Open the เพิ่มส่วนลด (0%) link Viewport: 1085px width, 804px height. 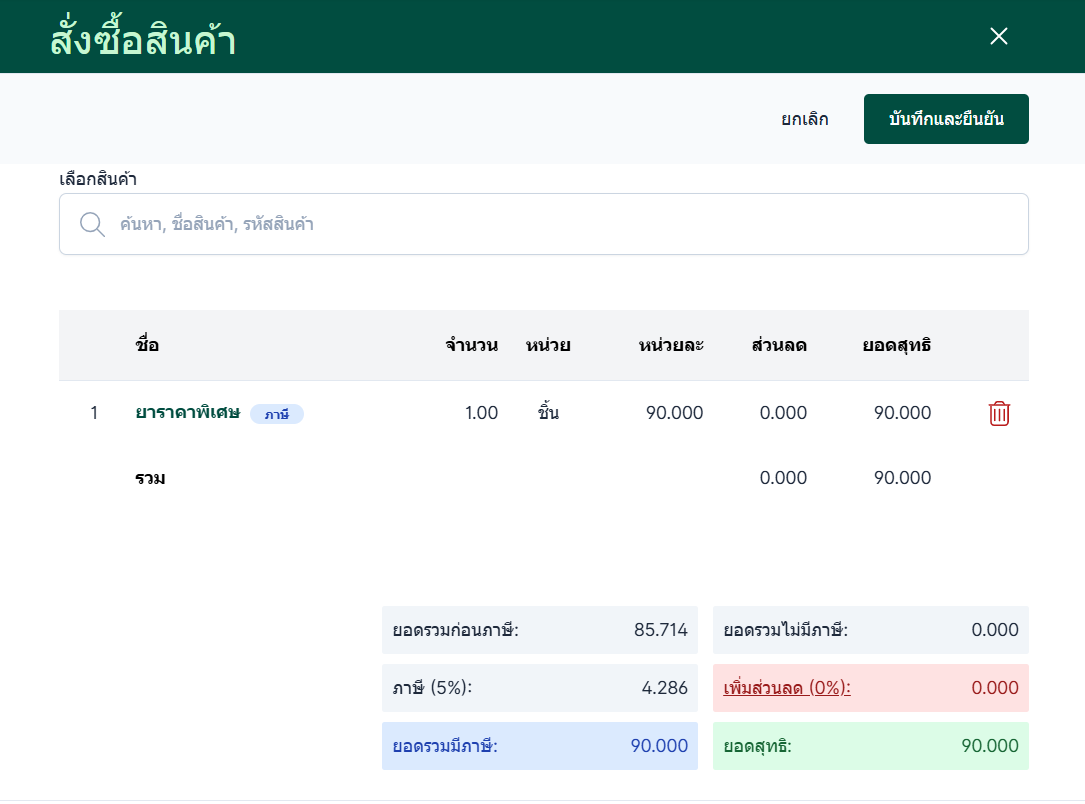786,688
